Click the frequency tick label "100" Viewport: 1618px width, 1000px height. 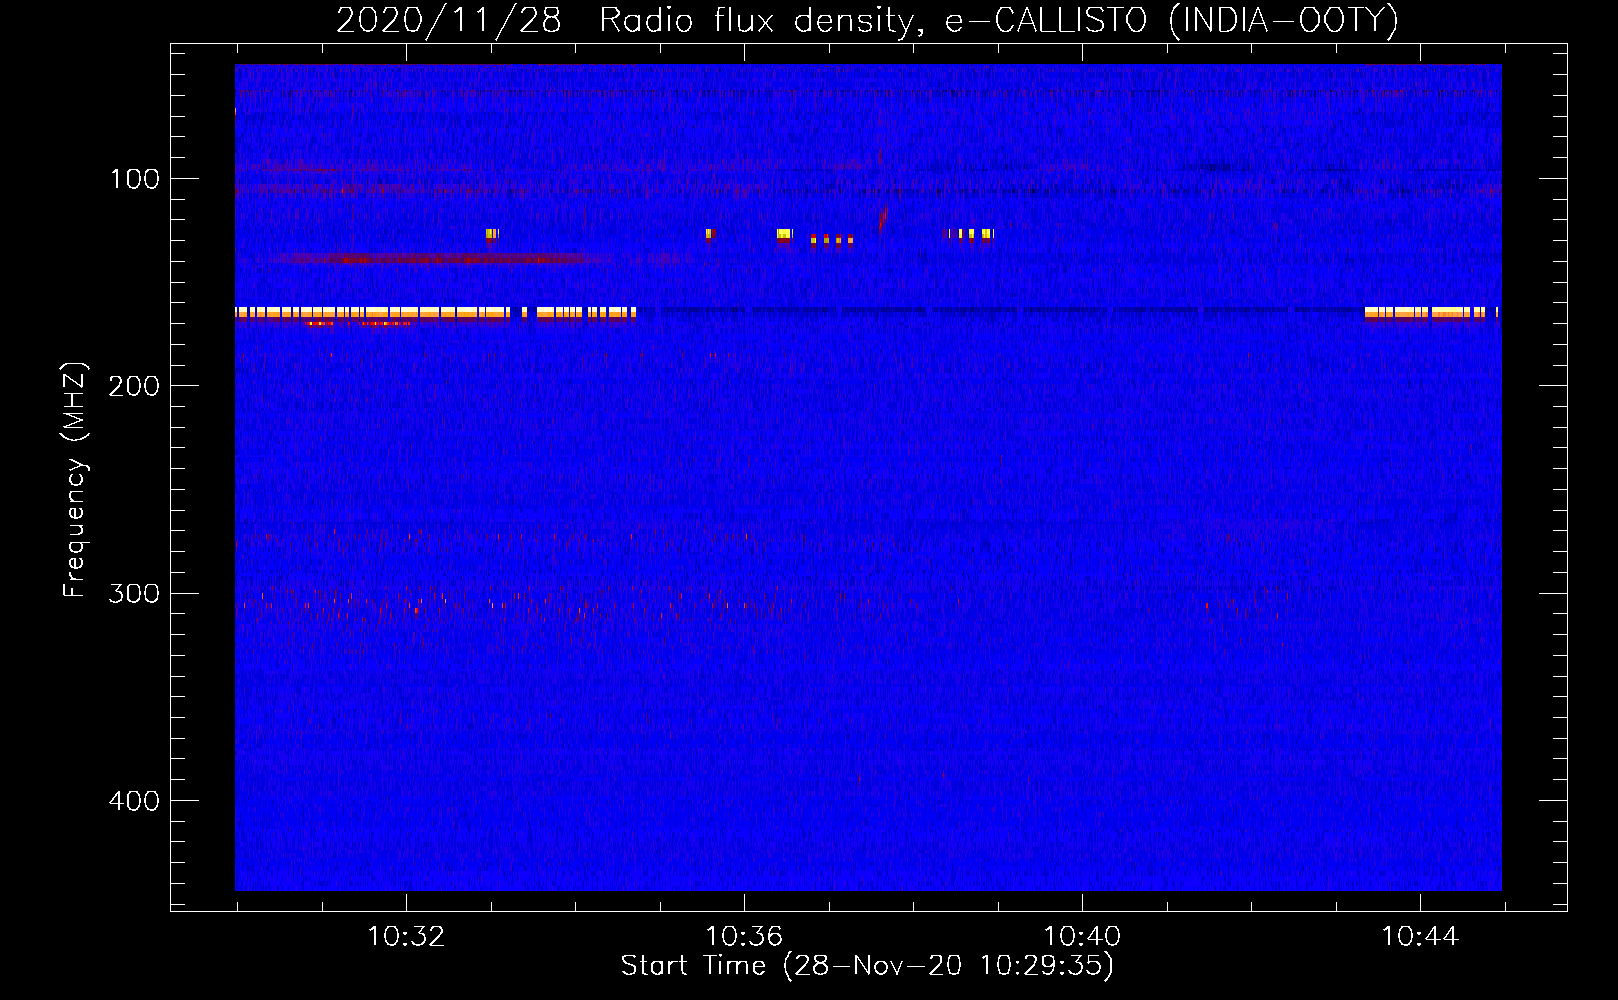[135, 179]
